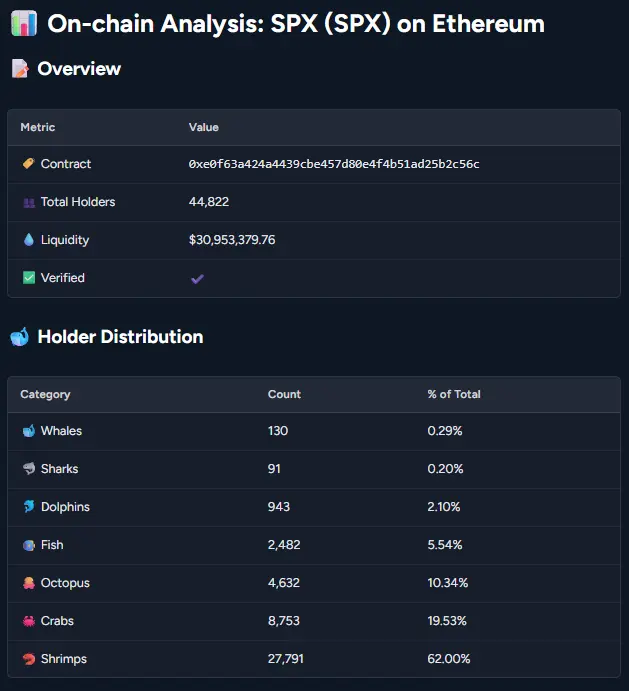Screen dimensions: 629x691
Task: Click the Shrimps count 27,791
Action: 286,658
